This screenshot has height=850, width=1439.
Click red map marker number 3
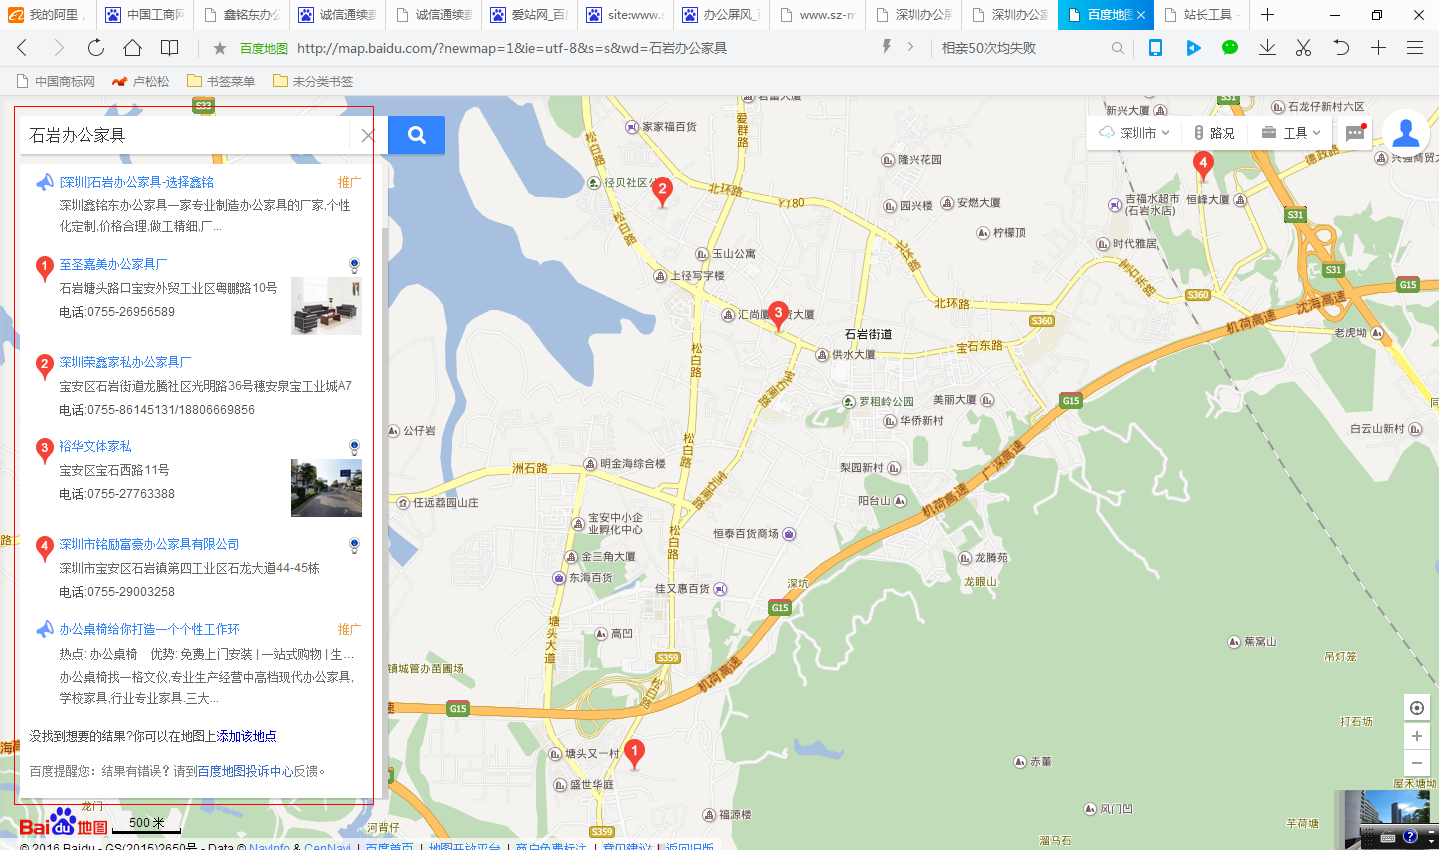point(778,314)
